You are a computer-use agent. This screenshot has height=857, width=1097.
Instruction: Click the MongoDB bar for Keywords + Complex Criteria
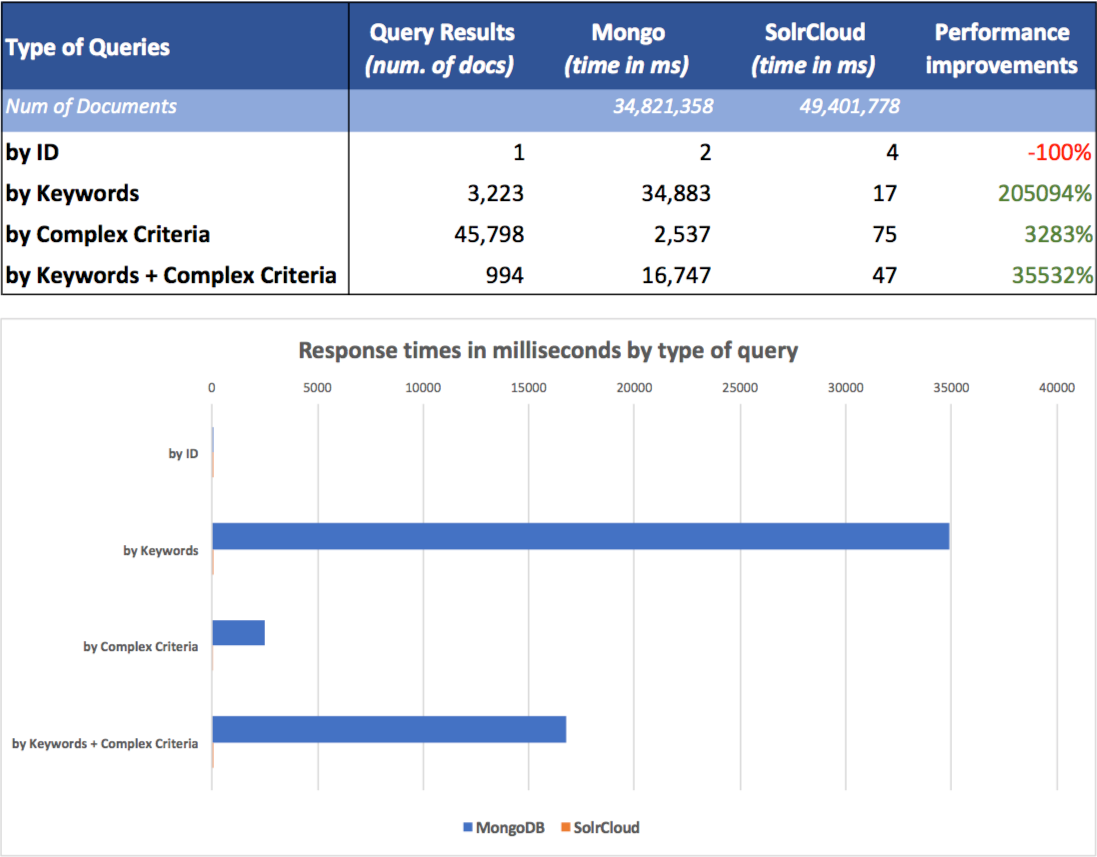click(x=389, y=729)
